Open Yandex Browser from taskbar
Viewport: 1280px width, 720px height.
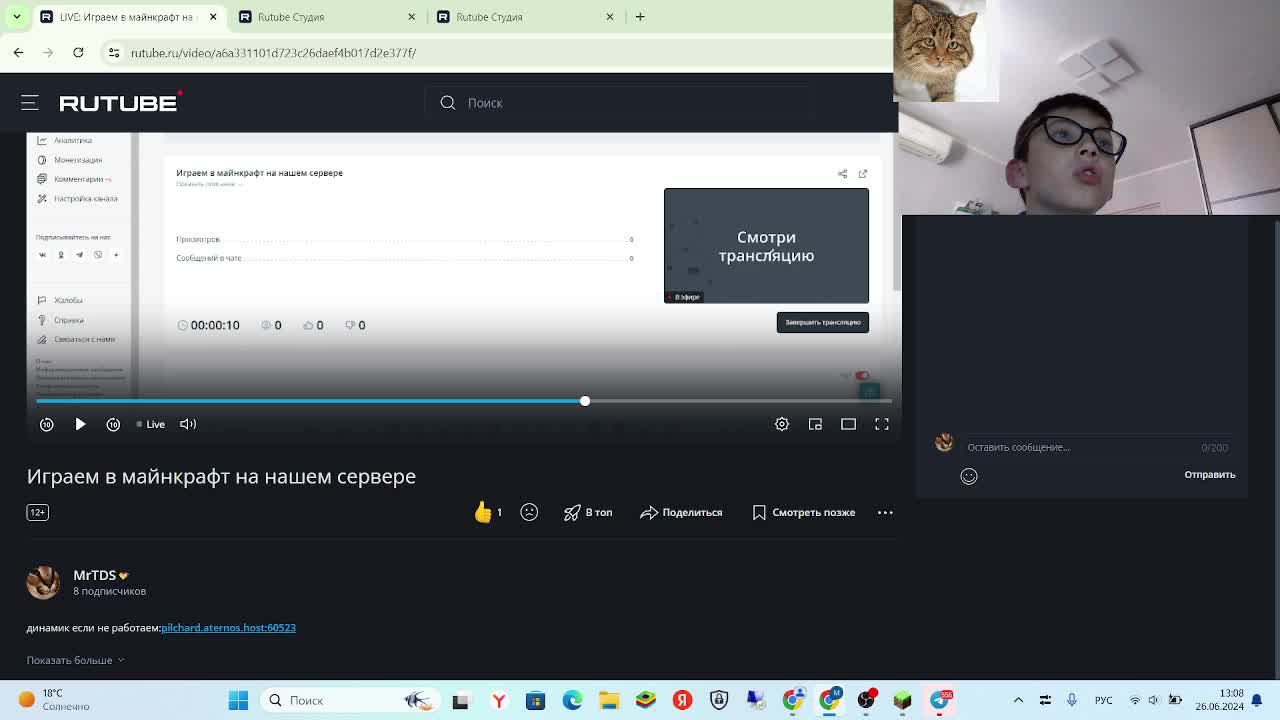pos(498,700)
